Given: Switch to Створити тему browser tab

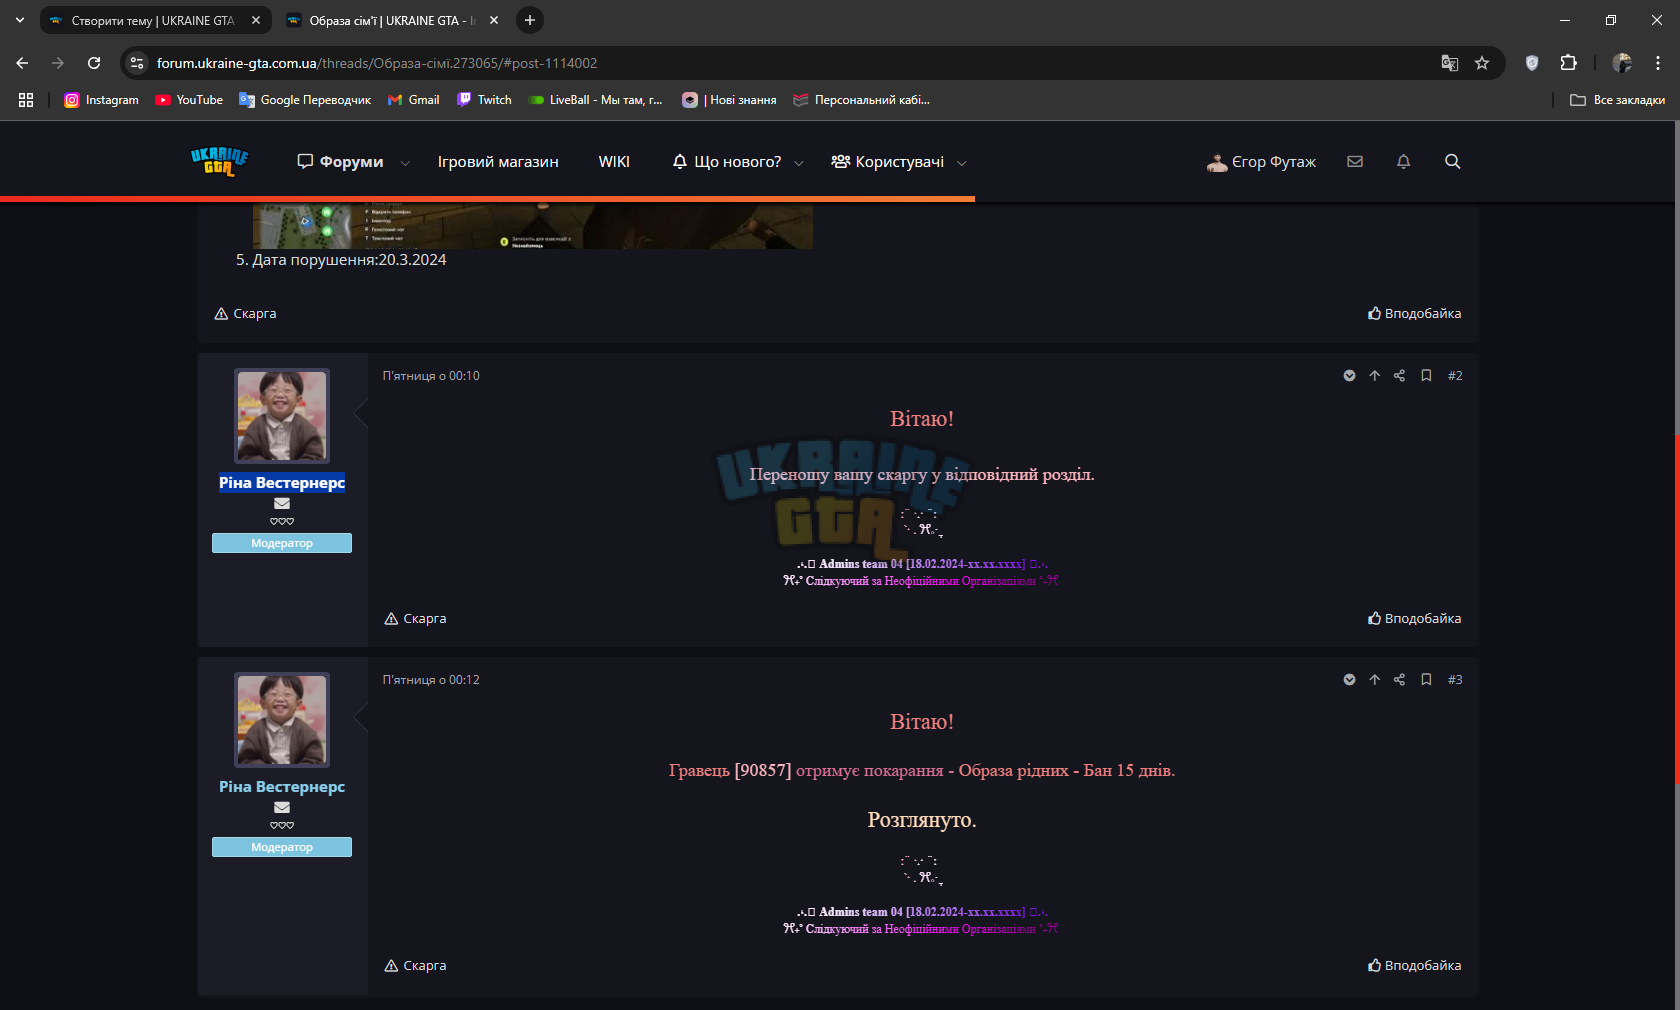Looking at the screenshot, I should tap(154, 20).
